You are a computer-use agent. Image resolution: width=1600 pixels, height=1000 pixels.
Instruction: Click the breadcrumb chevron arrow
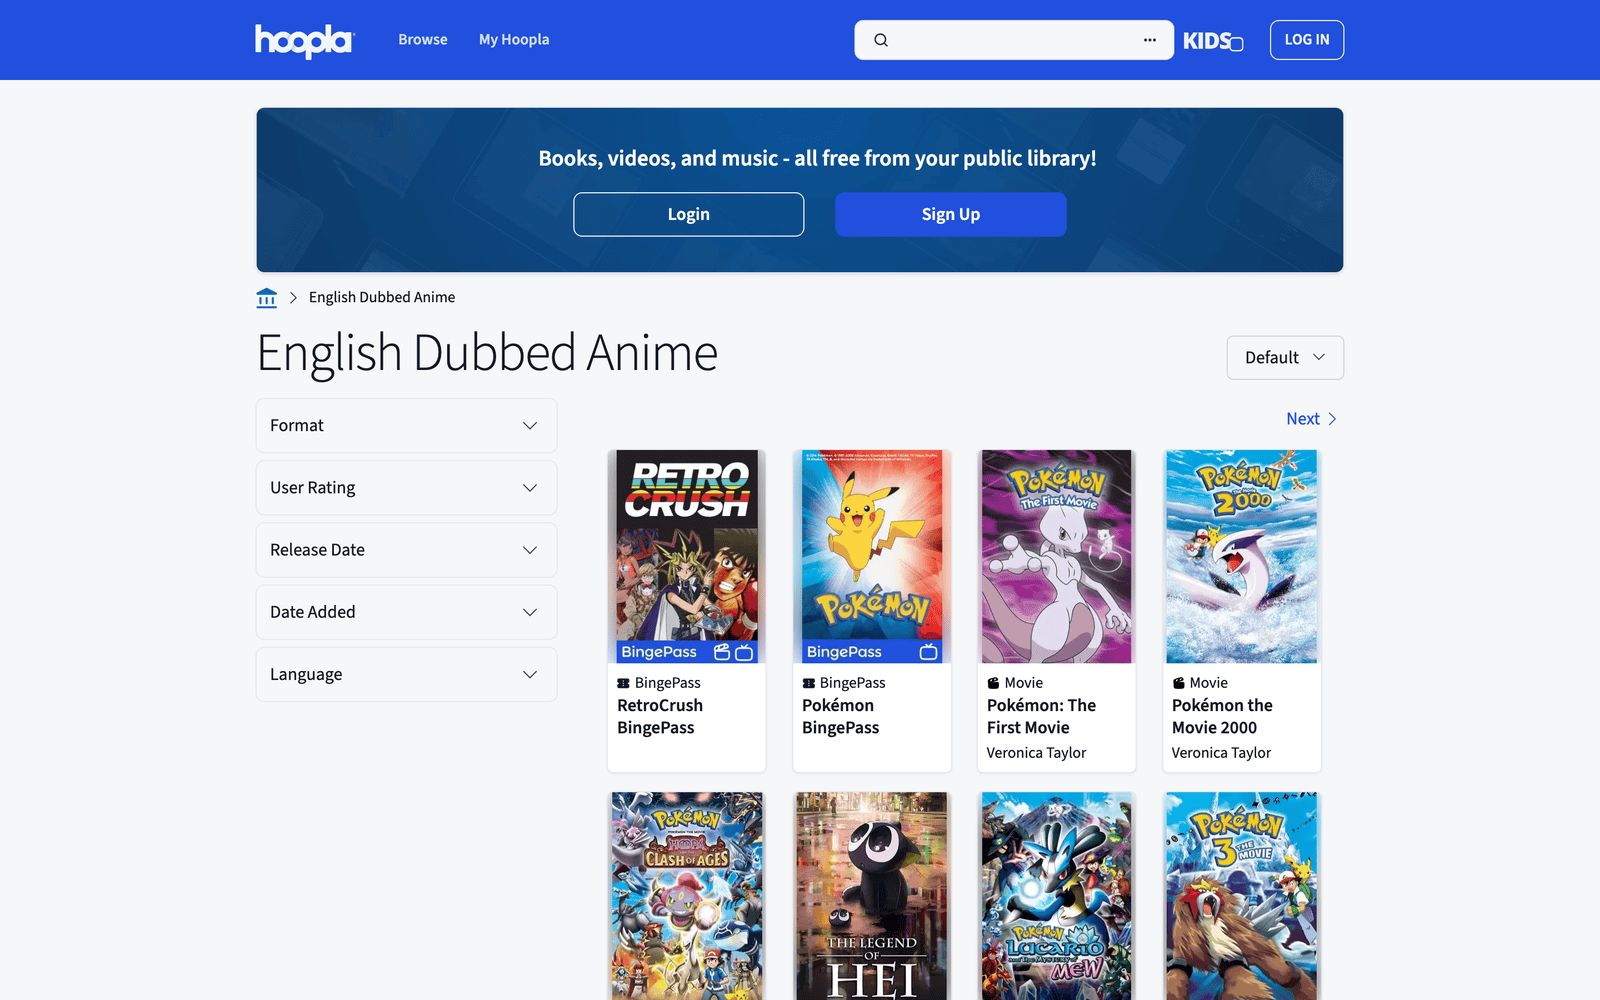pos(293,298)
